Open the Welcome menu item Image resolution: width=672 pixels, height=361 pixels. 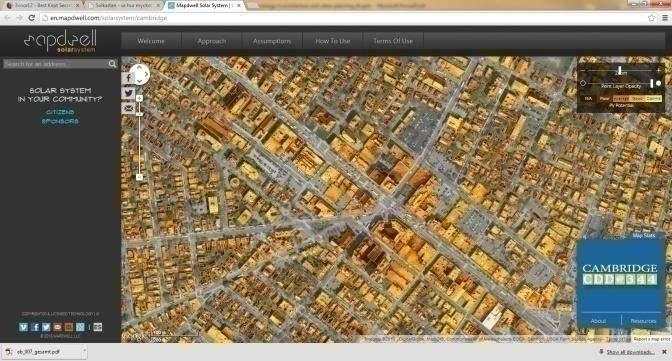(151, 41)
